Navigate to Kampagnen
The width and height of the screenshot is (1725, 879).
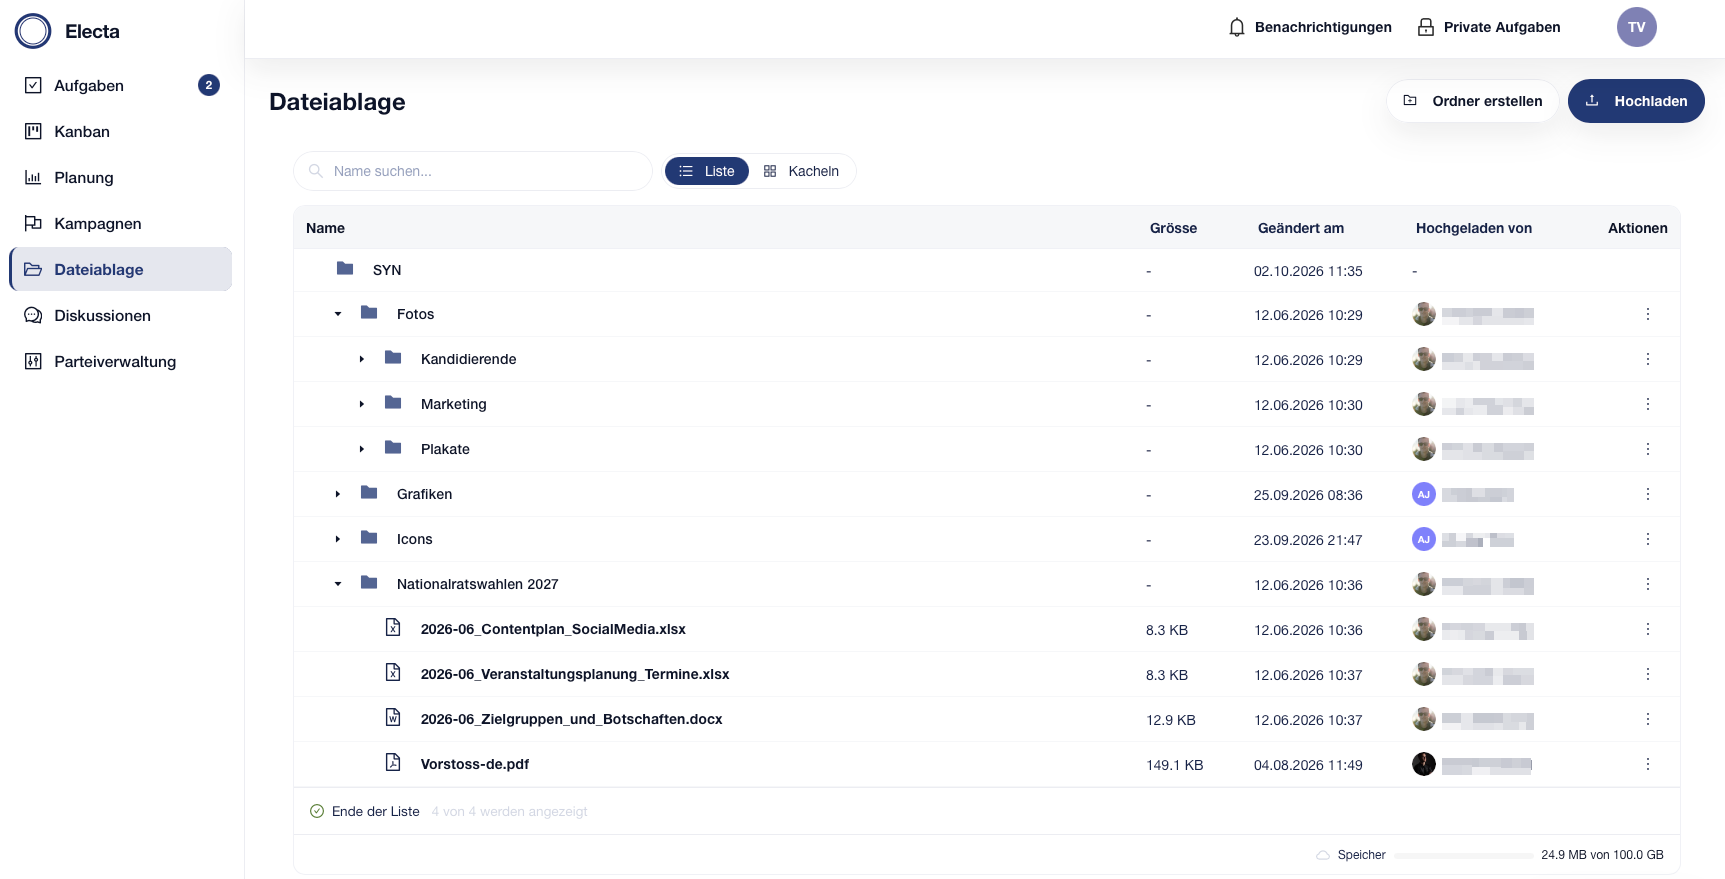121,223
